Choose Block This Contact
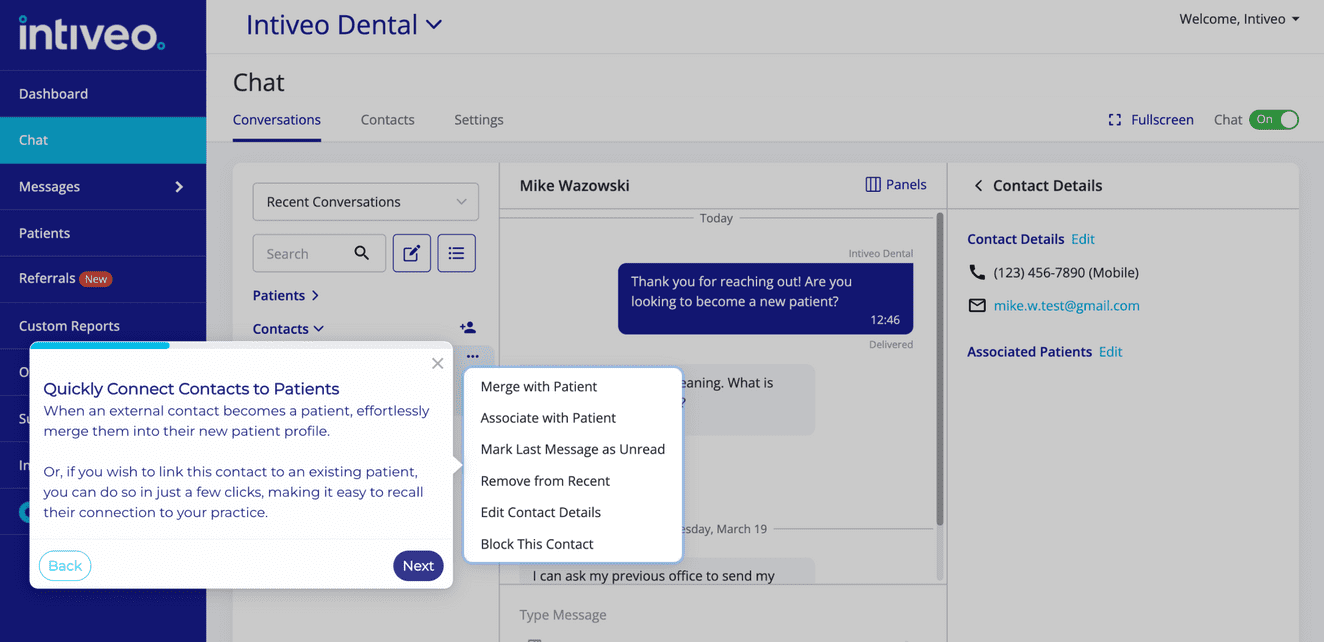Screen dimensions: 1324x642 tap(537, 544)
